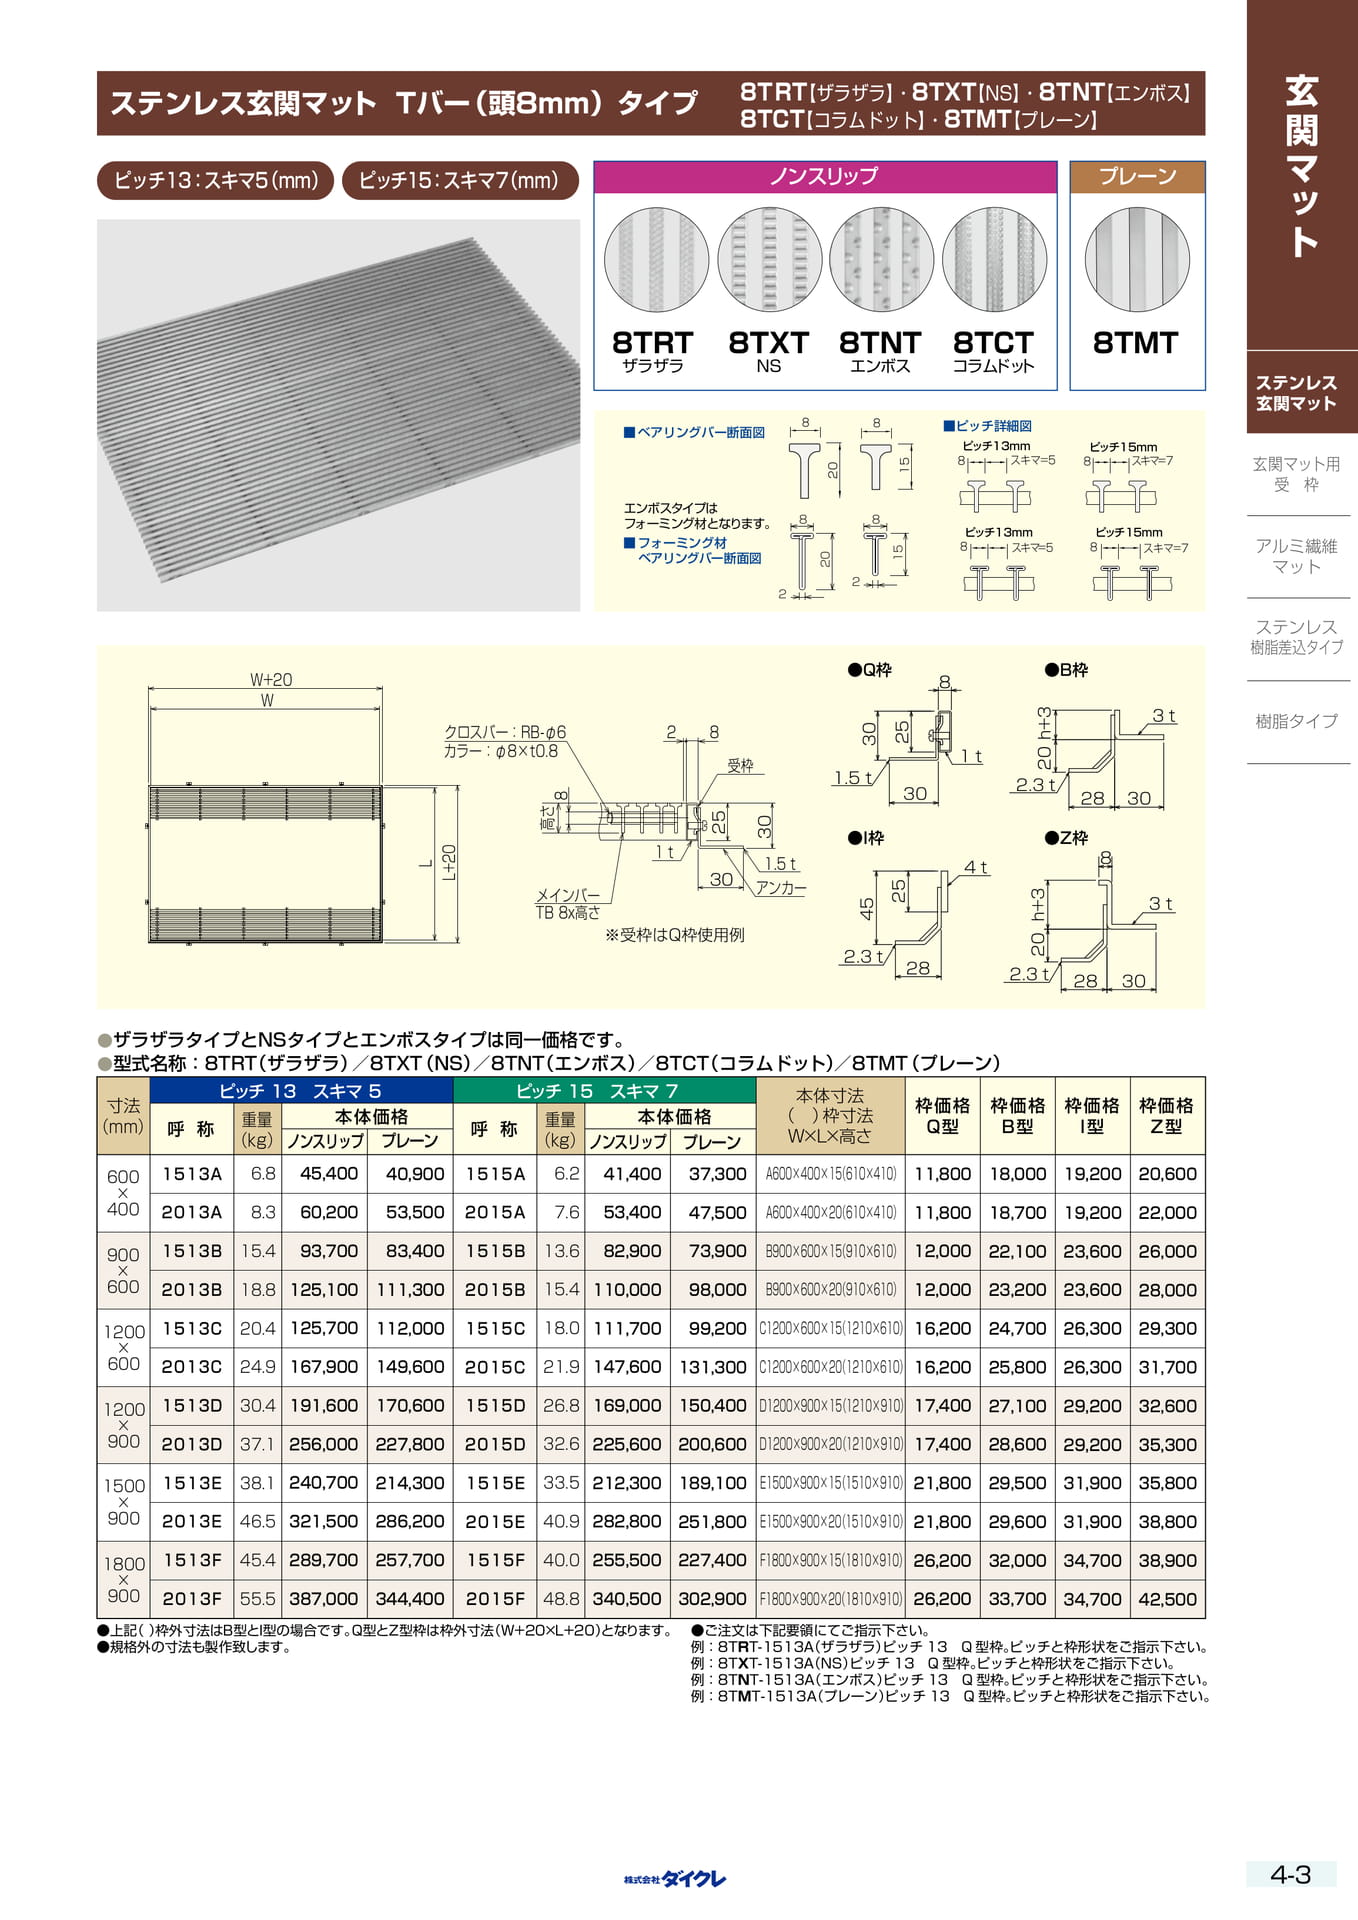Viewport: 1358px width, 1920px height.
Task: Select model cell 1513D
Action: pyautogui.click(x=192, y=1406)
